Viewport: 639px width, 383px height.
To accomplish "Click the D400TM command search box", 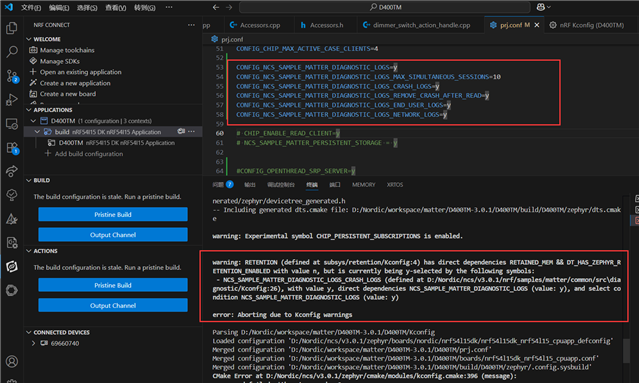I will tap(385, 7).
